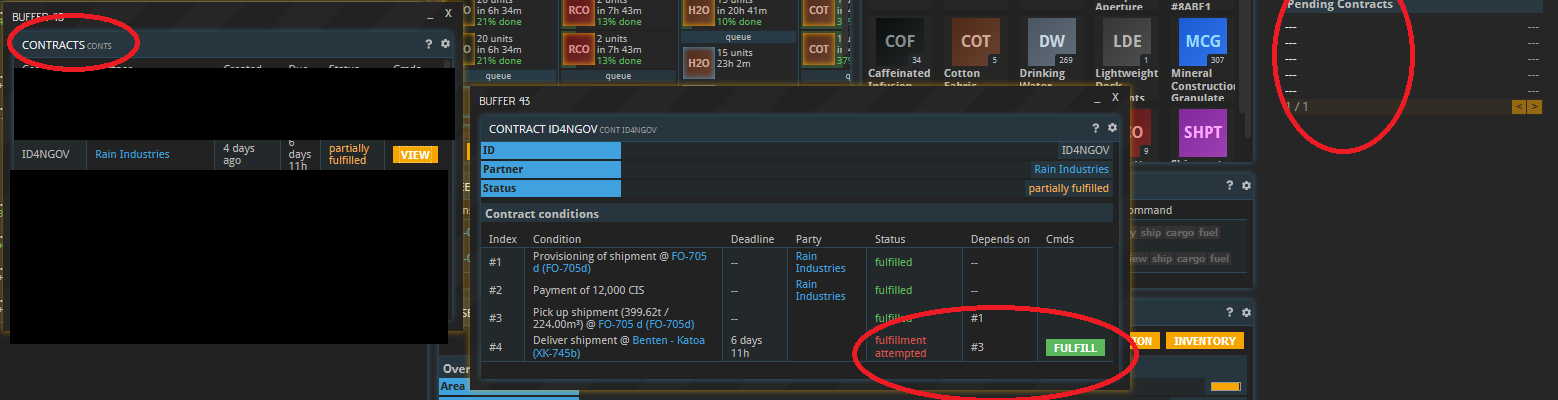Select the COT Cotton Fabric inventory tile
The height and width of the screenshot is (400, 1558).
click(x=975, y=42)
